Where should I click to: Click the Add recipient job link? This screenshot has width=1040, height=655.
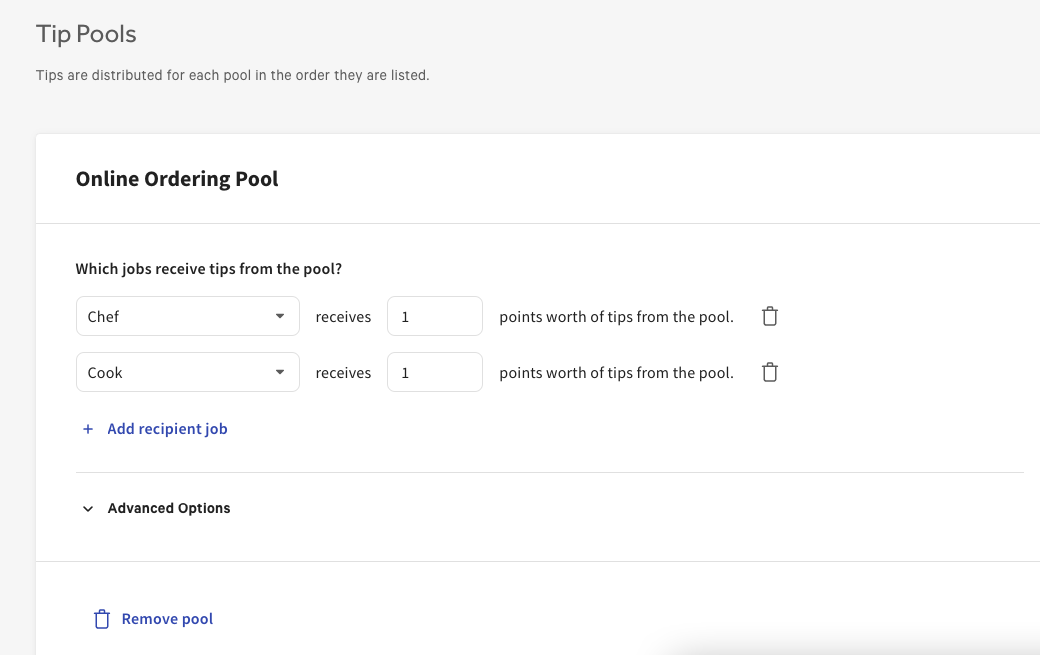(x=167, y=428)
